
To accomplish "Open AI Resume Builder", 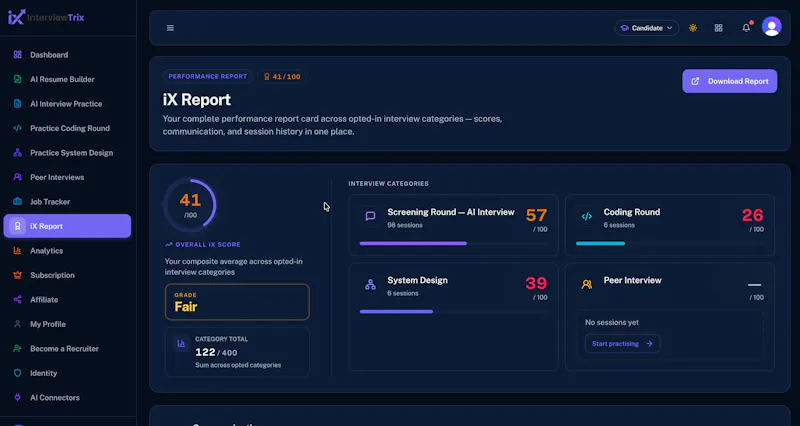I will (x=67, y=79).
